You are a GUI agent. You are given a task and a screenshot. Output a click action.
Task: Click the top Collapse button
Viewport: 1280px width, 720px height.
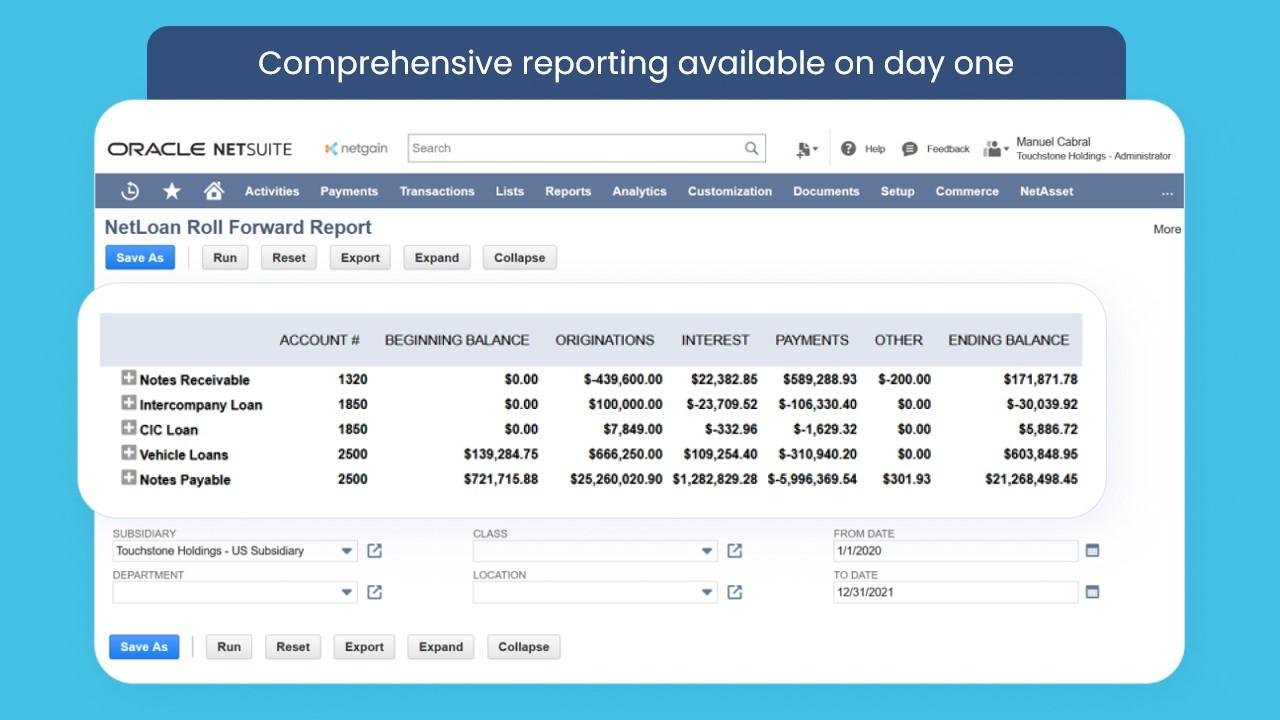pyautogui.click(x=520, y=257)
